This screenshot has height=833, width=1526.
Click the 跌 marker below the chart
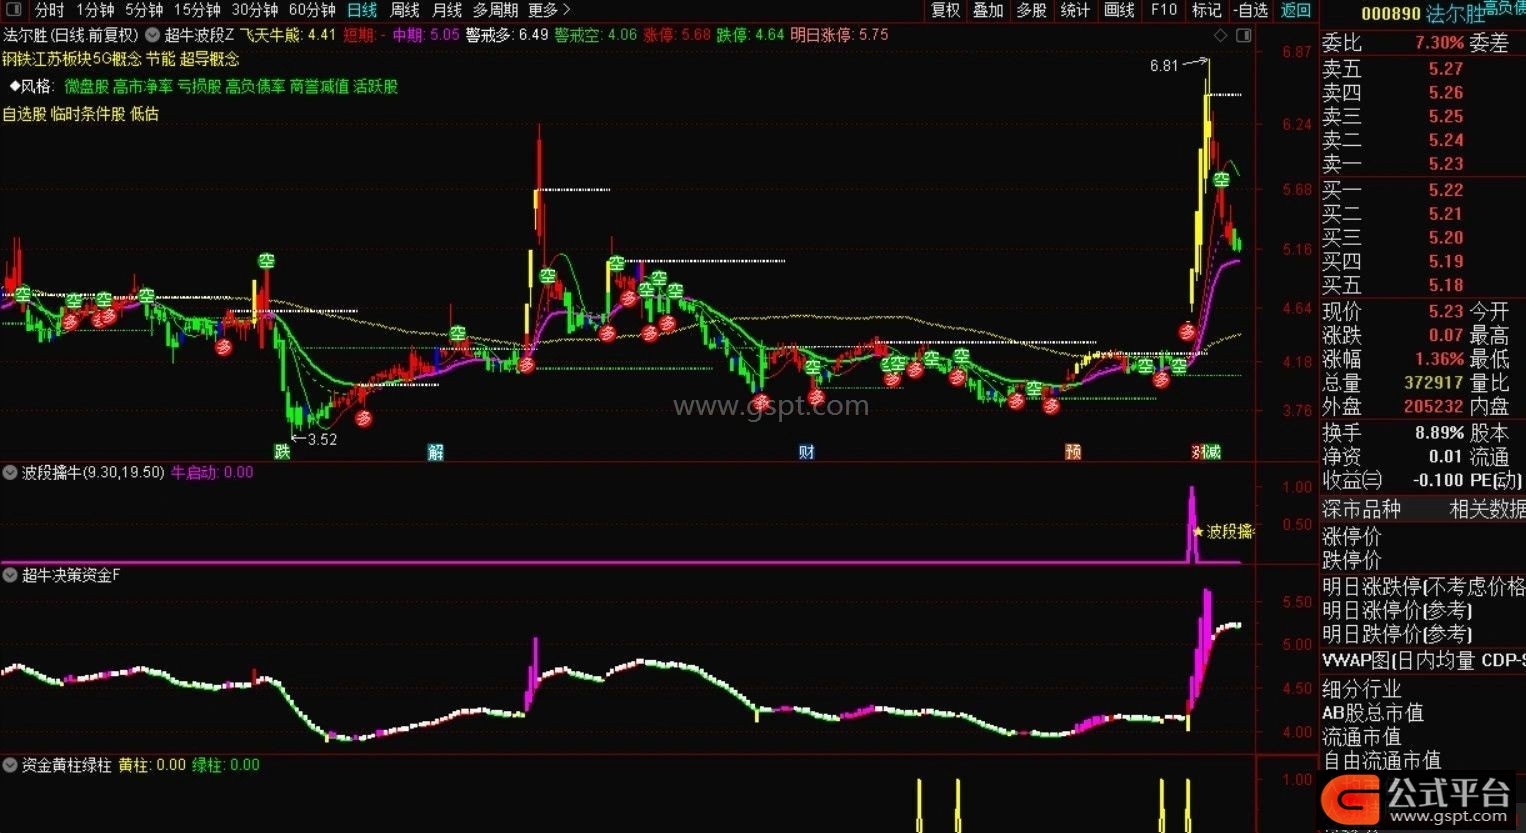pyautogui.click(x=282, y=452)
